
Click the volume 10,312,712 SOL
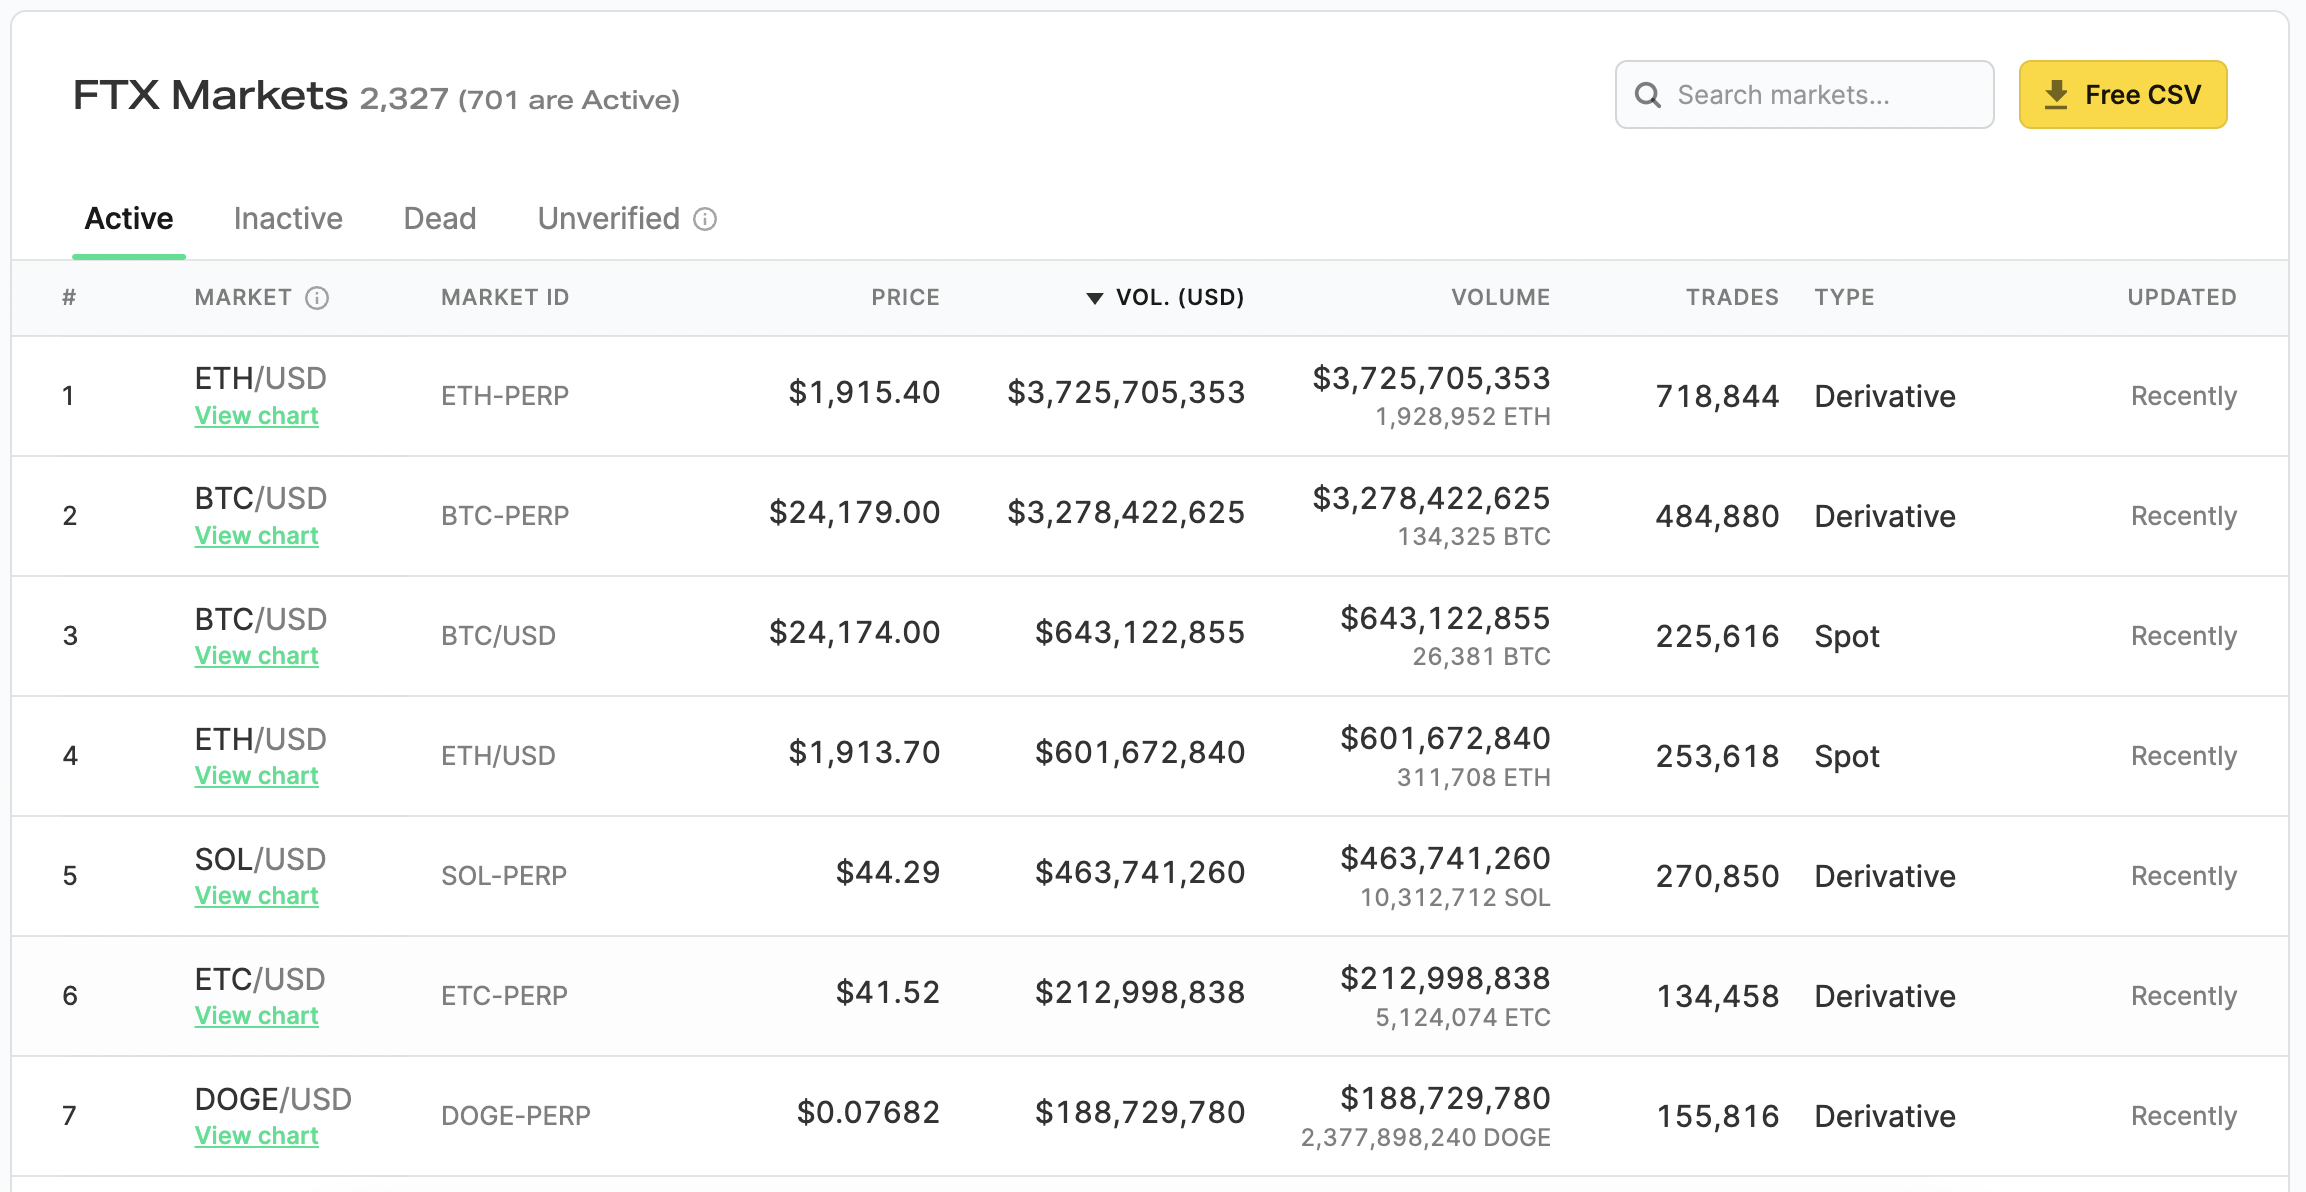1455,897
